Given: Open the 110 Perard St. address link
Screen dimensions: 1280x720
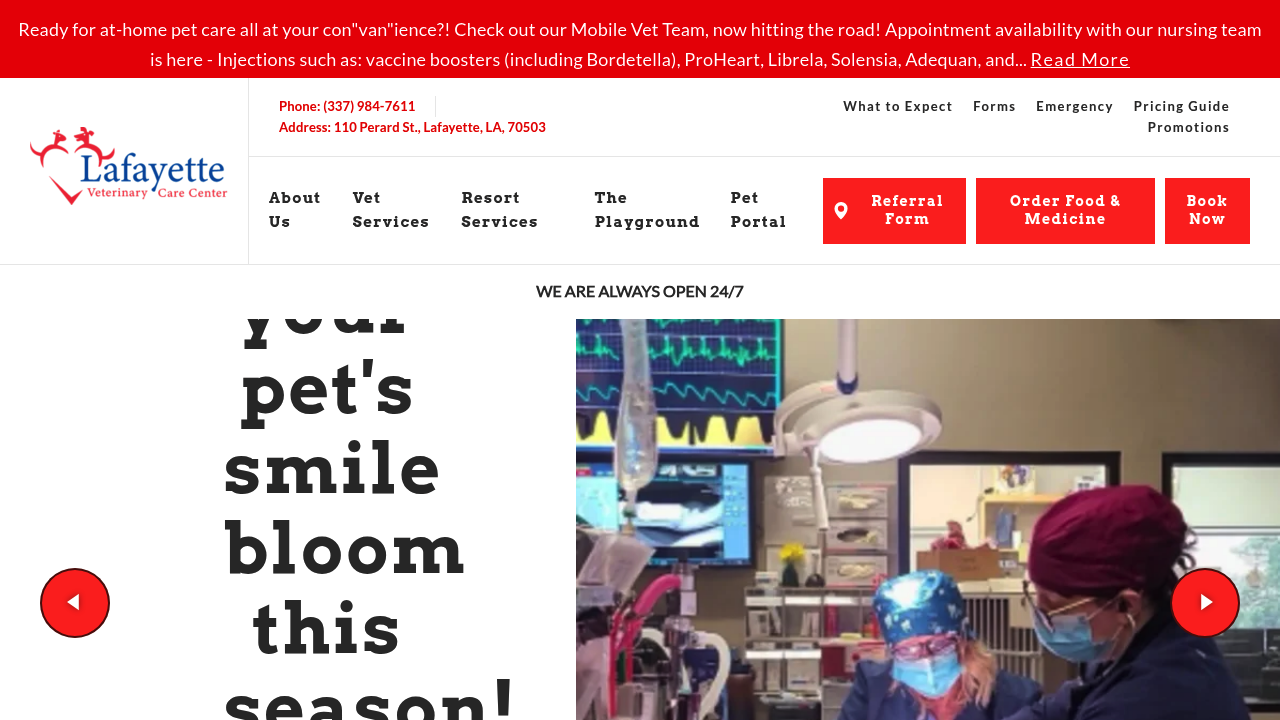Looking at the screenshot, I should pyautogui.click(x=440, y=127).
